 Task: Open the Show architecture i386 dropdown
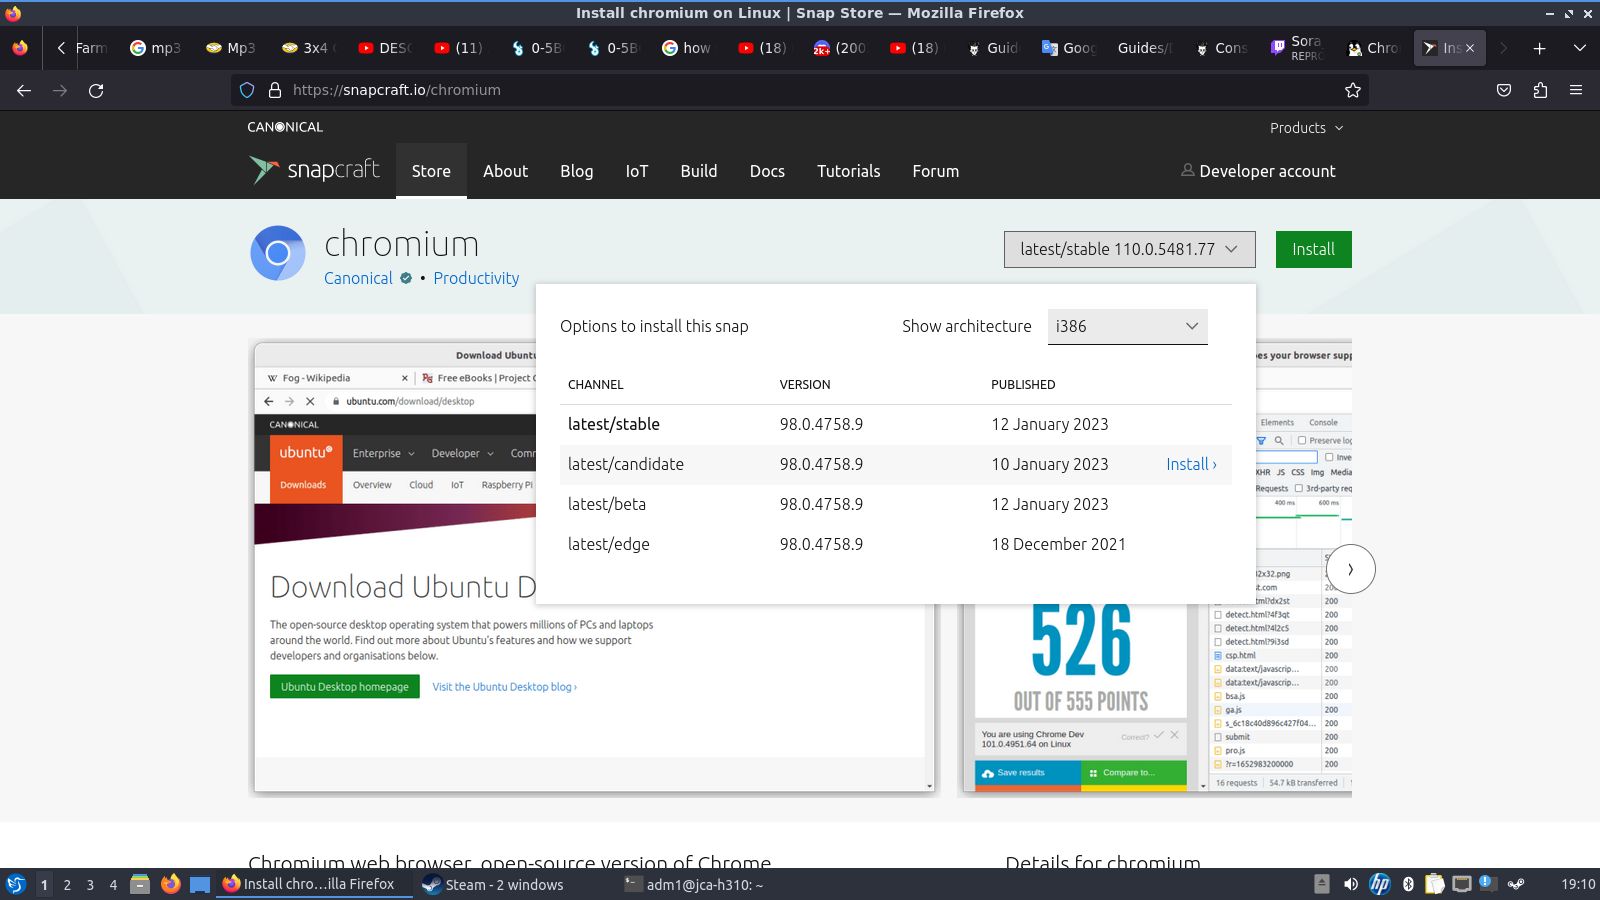click(1127, 326)
